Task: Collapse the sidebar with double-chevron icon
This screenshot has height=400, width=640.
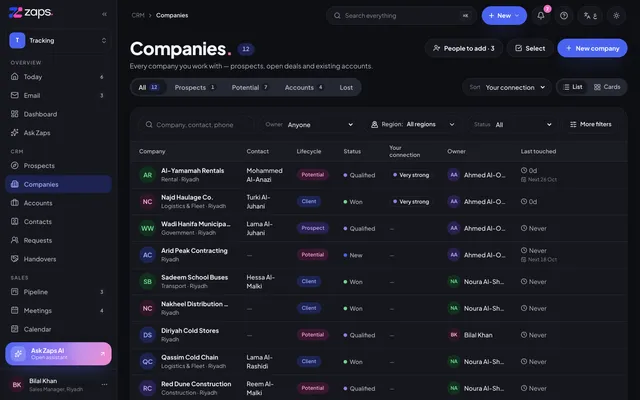Action: point(104,14)
